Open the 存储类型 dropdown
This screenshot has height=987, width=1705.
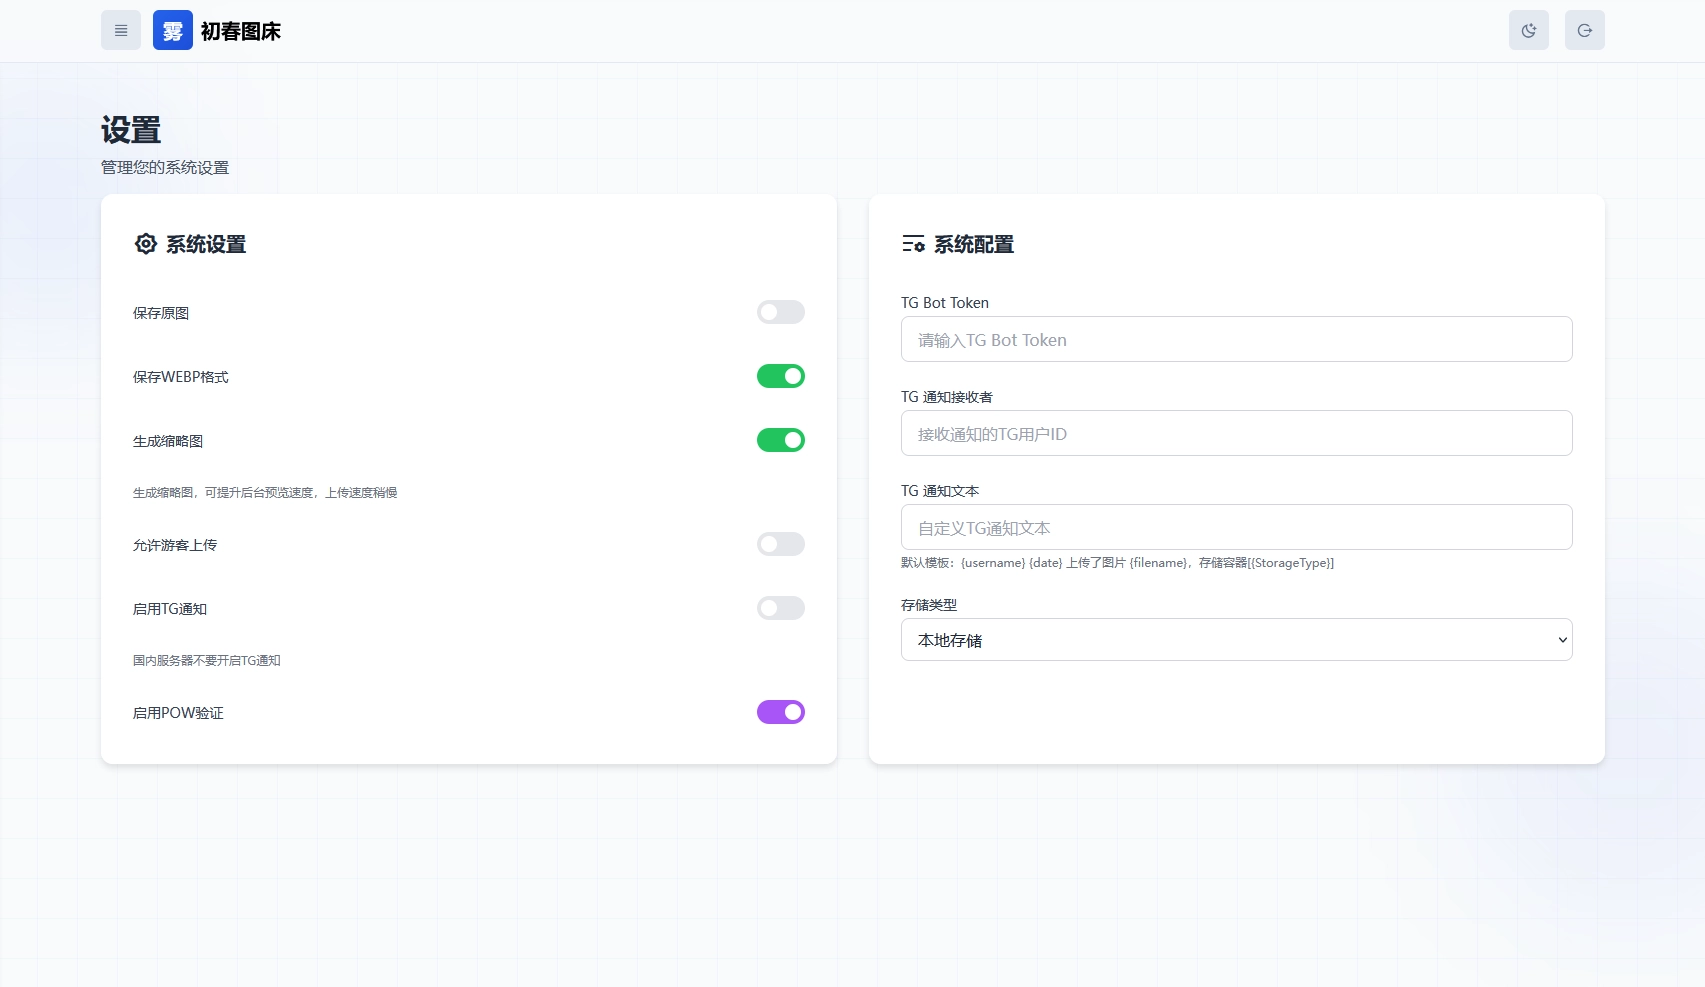pos(1235,640)
